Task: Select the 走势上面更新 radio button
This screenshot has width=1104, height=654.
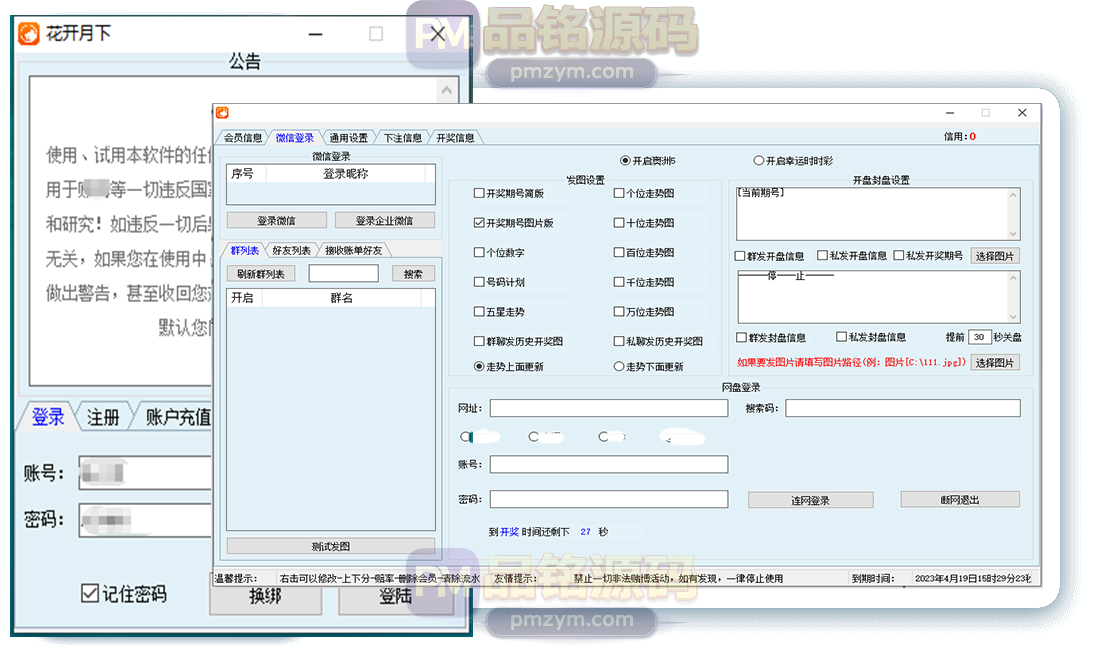Action: 479,366
